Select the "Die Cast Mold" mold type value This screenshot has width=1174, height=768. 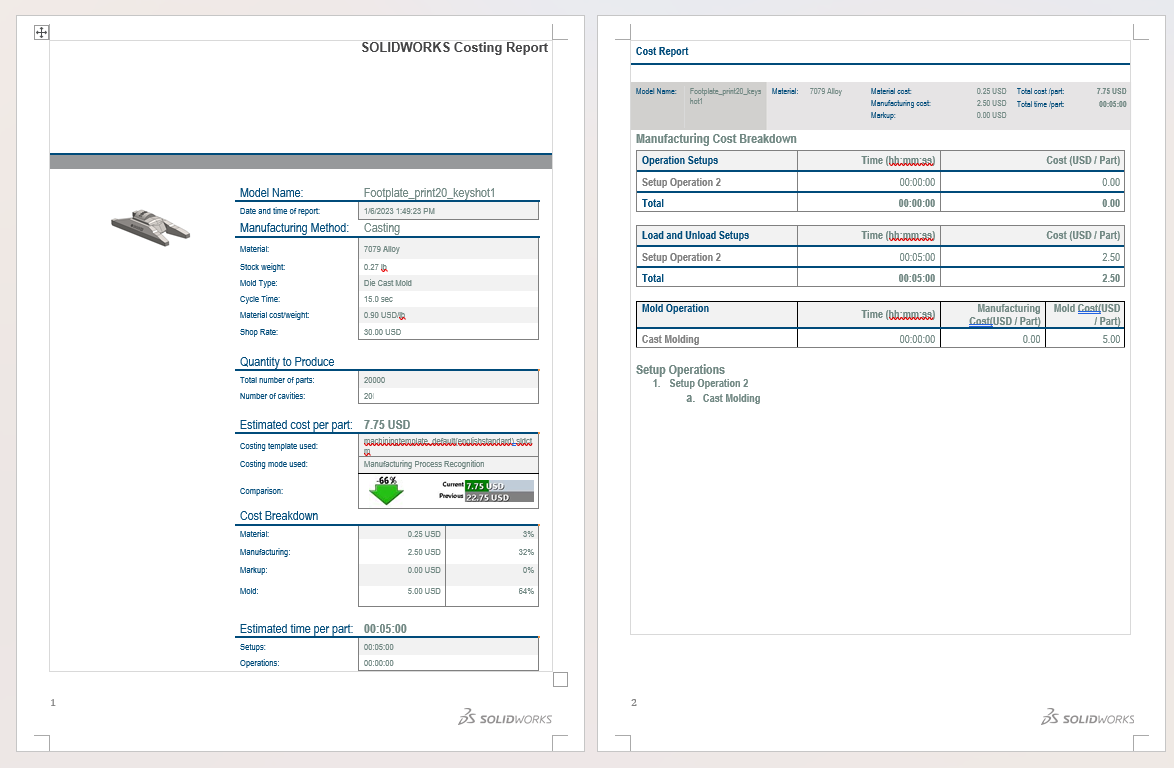(388, 283)
